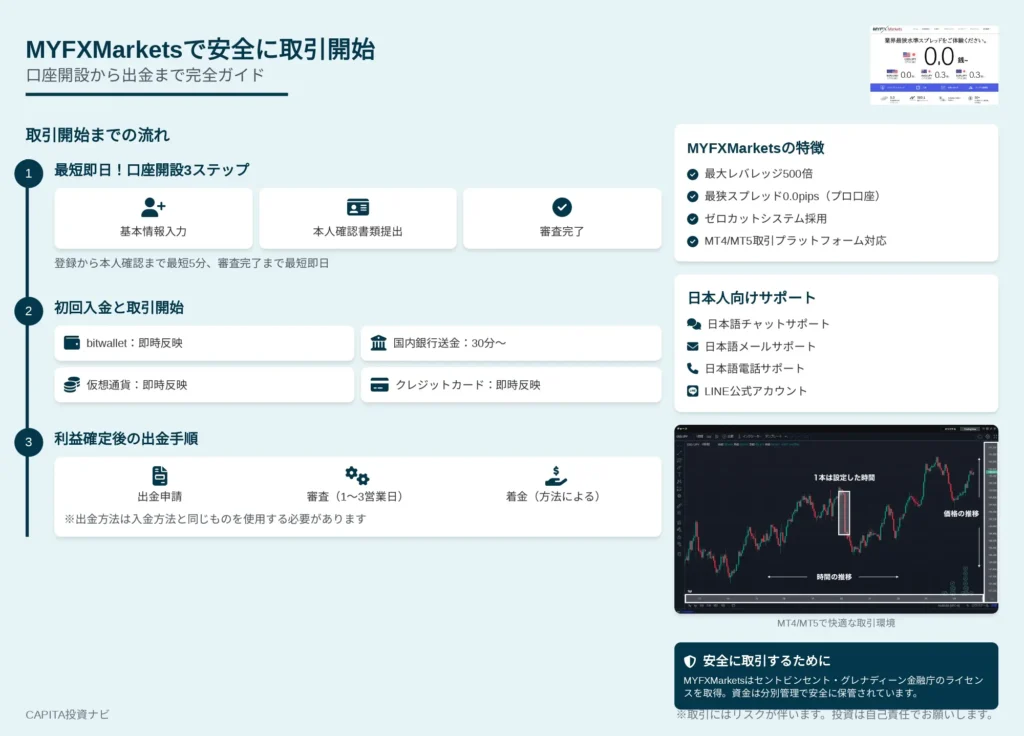This screenshot has height=736, width=1024.
Task: Click the shield icon beside 安全に取引するために
Action: 690,661
